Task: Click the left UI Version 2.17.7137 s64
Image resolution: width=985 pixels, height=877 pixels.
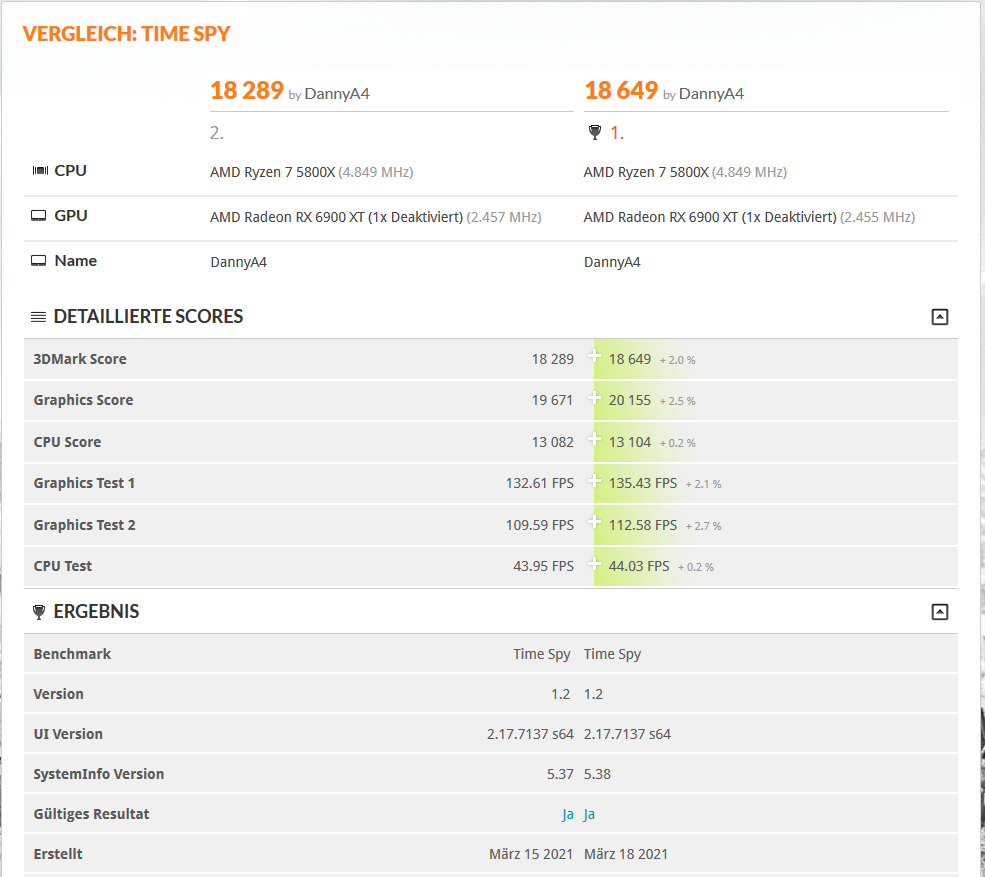Action: coord(530,734)
